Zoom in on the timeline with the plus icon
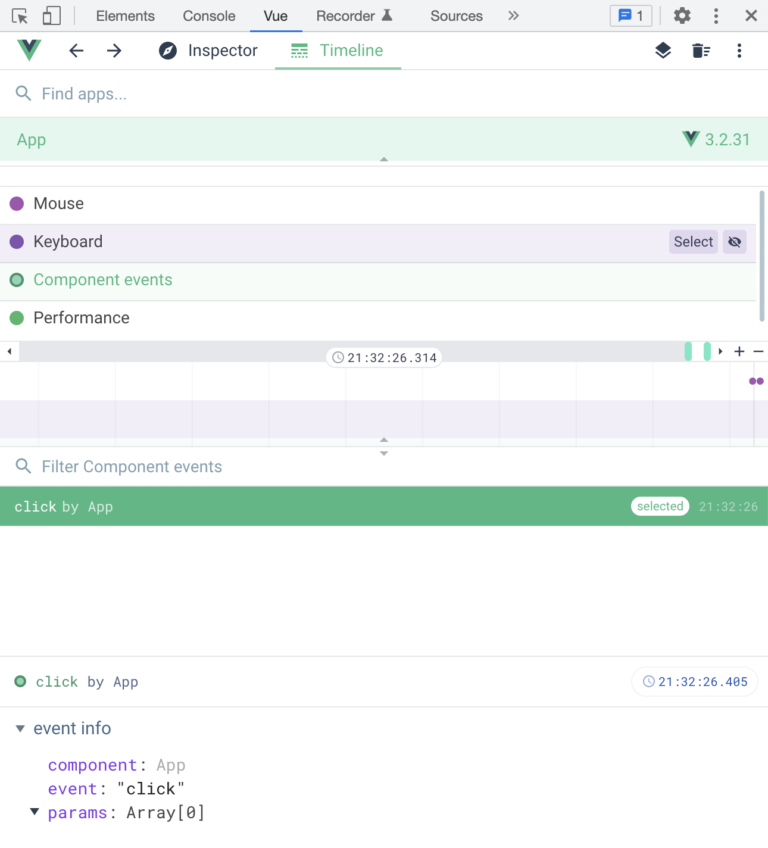768x848 pixels. (739, 352)
